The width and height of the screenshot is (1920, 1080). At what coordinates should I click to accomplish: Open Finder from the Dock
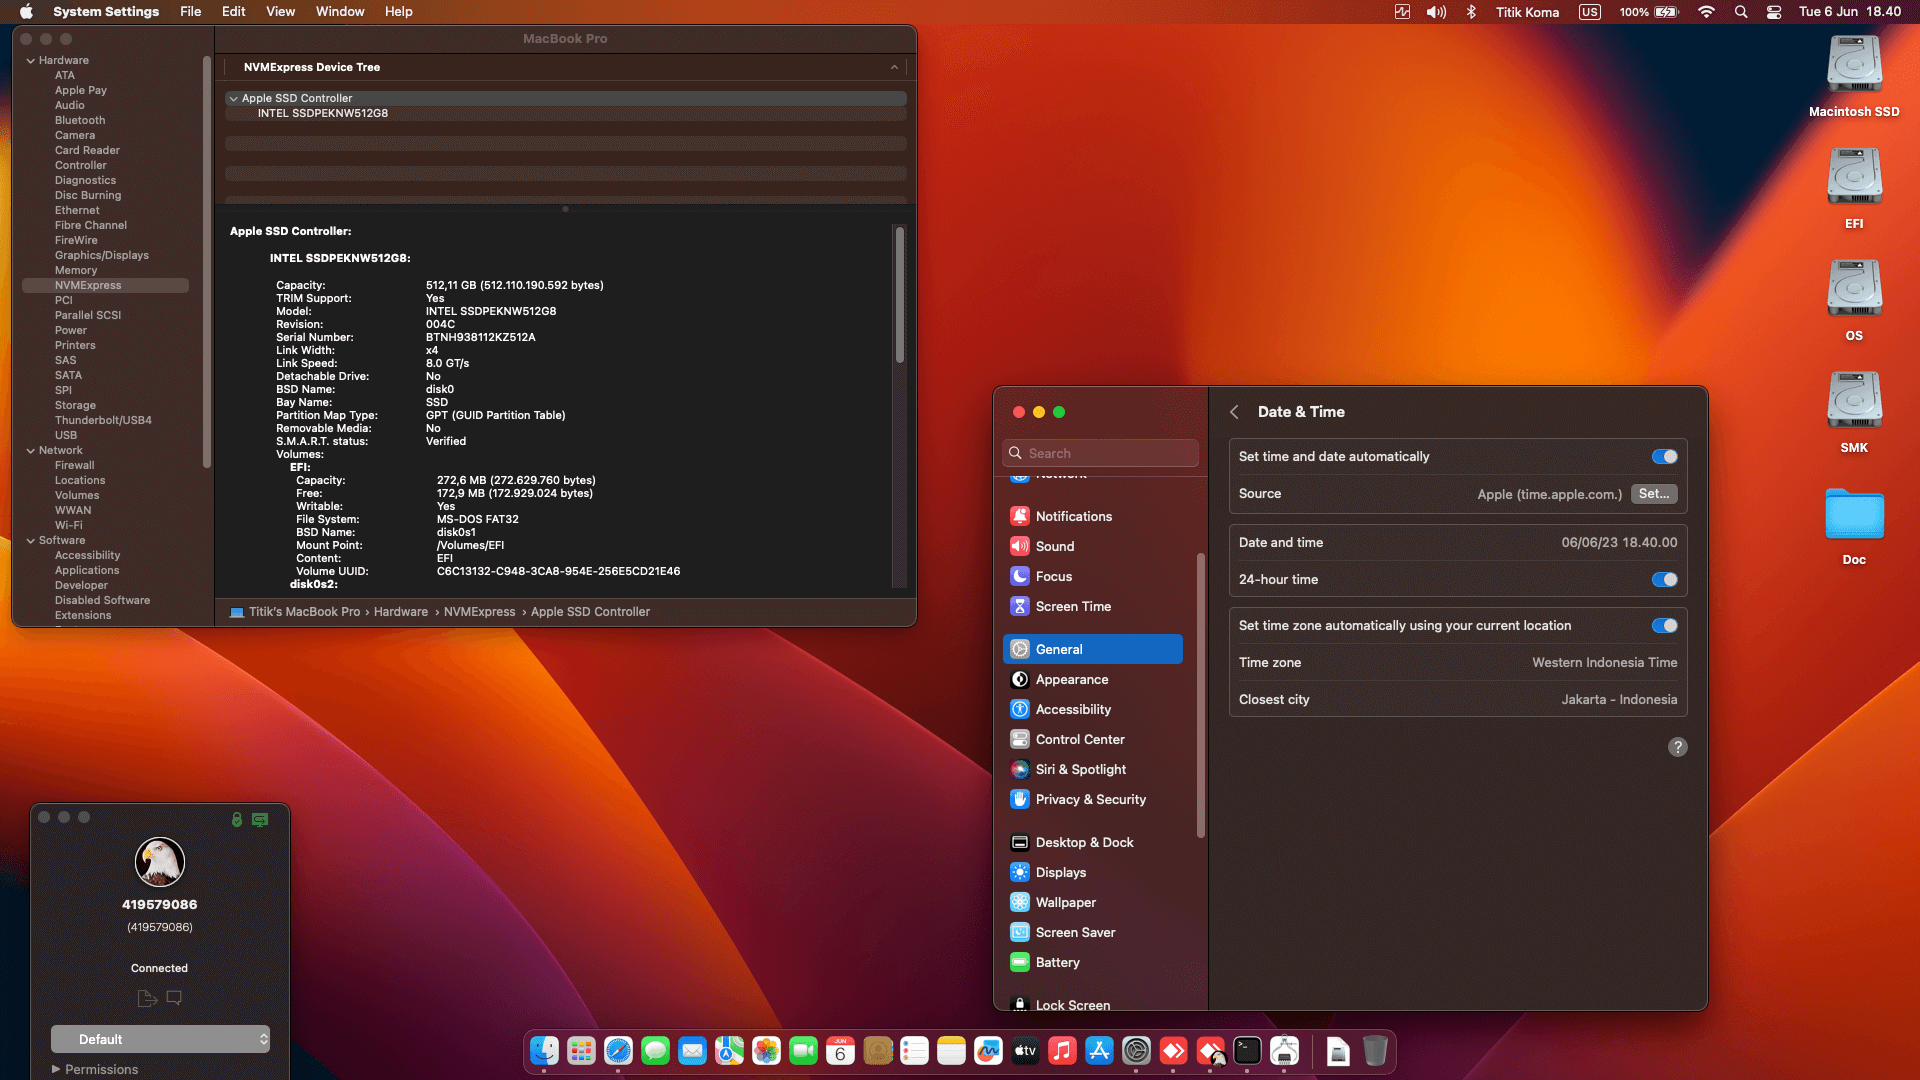coord(544,1051)
